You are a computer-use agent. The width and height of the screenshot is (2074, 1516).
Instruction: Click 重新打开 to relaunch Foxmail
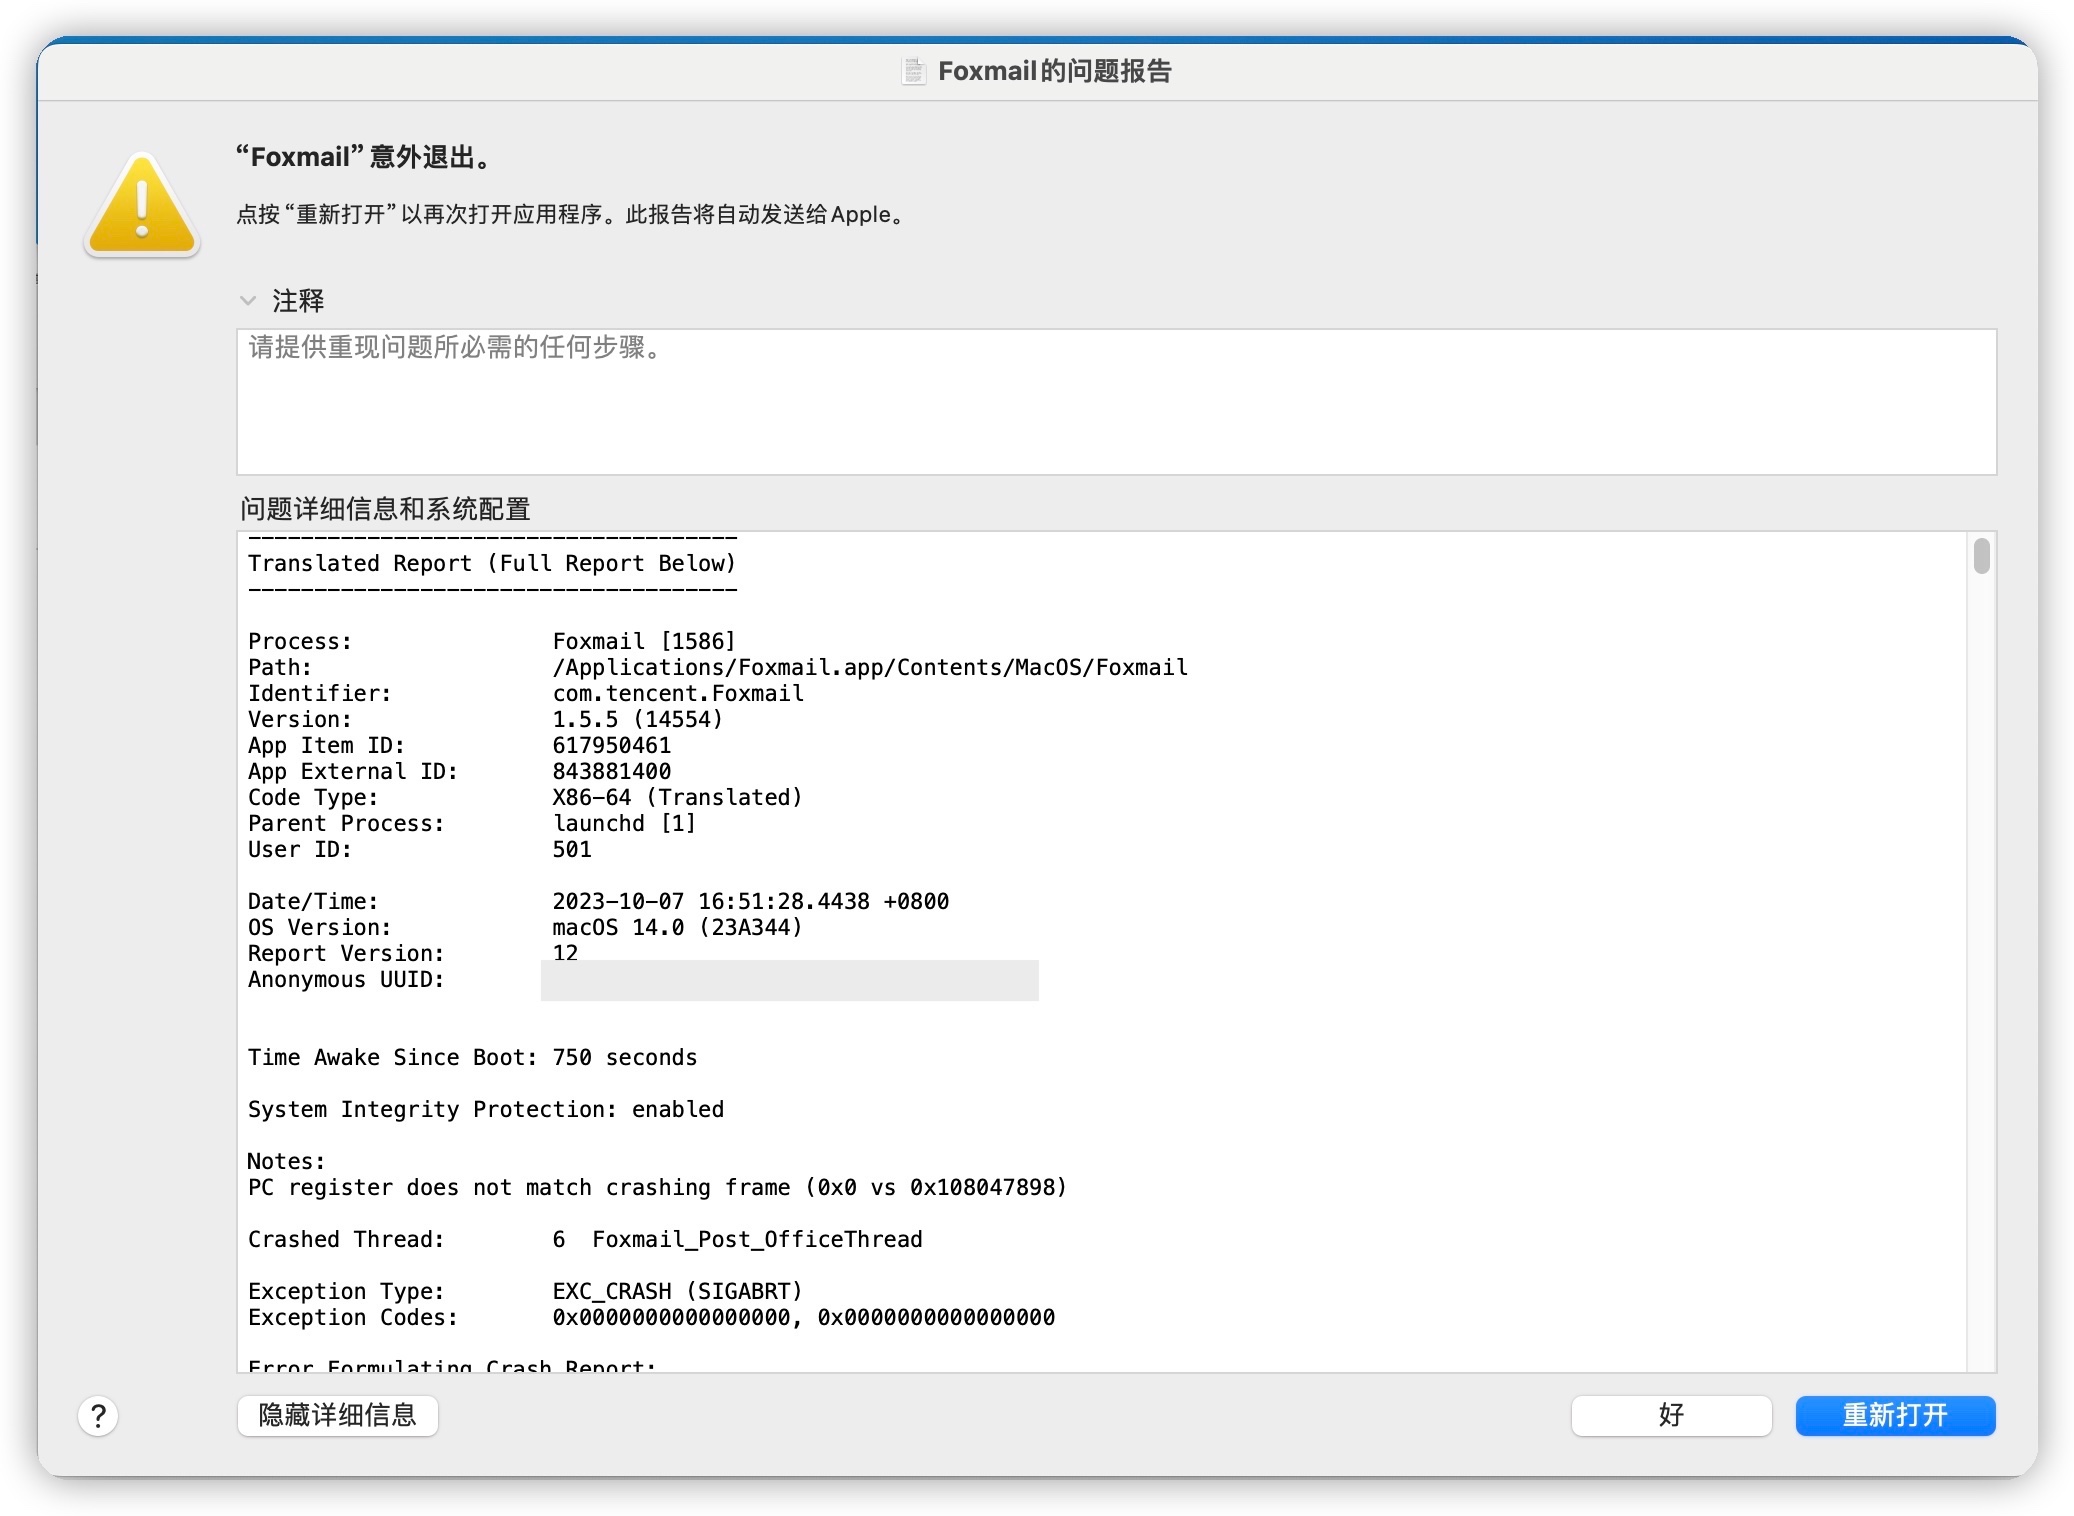[1894, 1415]
